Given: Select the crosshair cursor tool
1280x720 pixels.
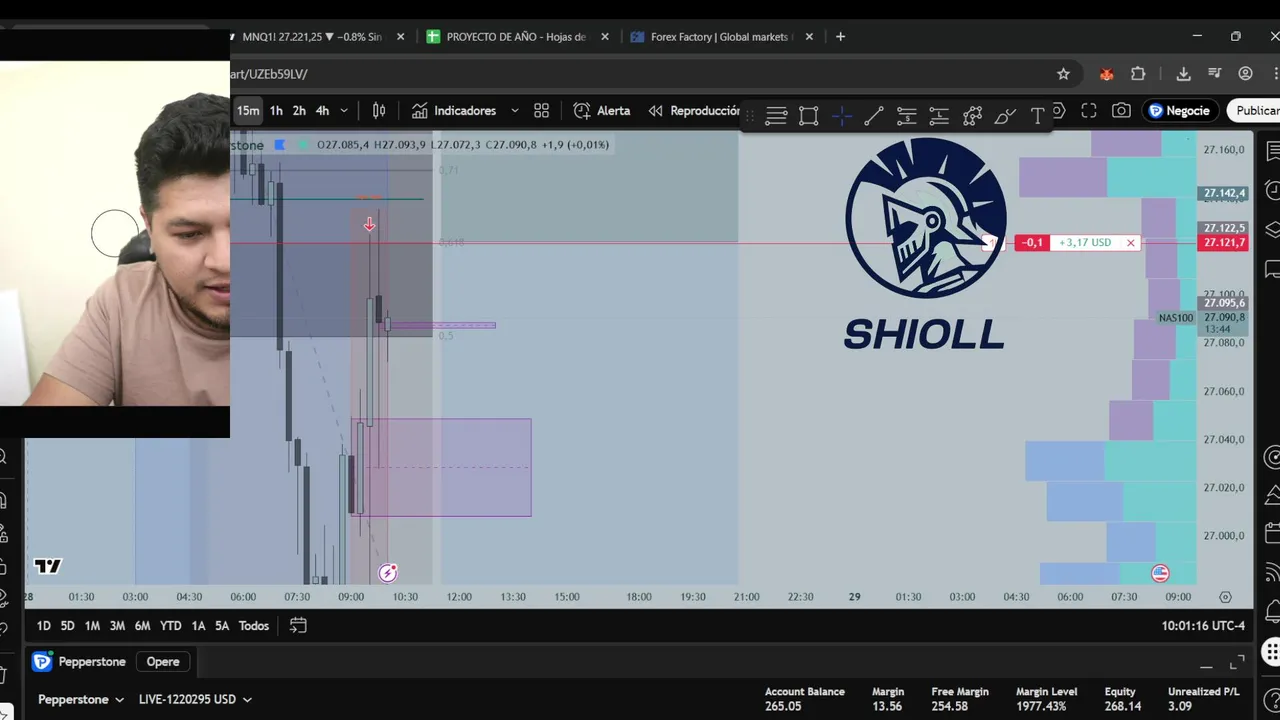Looking at the screenshot, I should pos(842,116).
